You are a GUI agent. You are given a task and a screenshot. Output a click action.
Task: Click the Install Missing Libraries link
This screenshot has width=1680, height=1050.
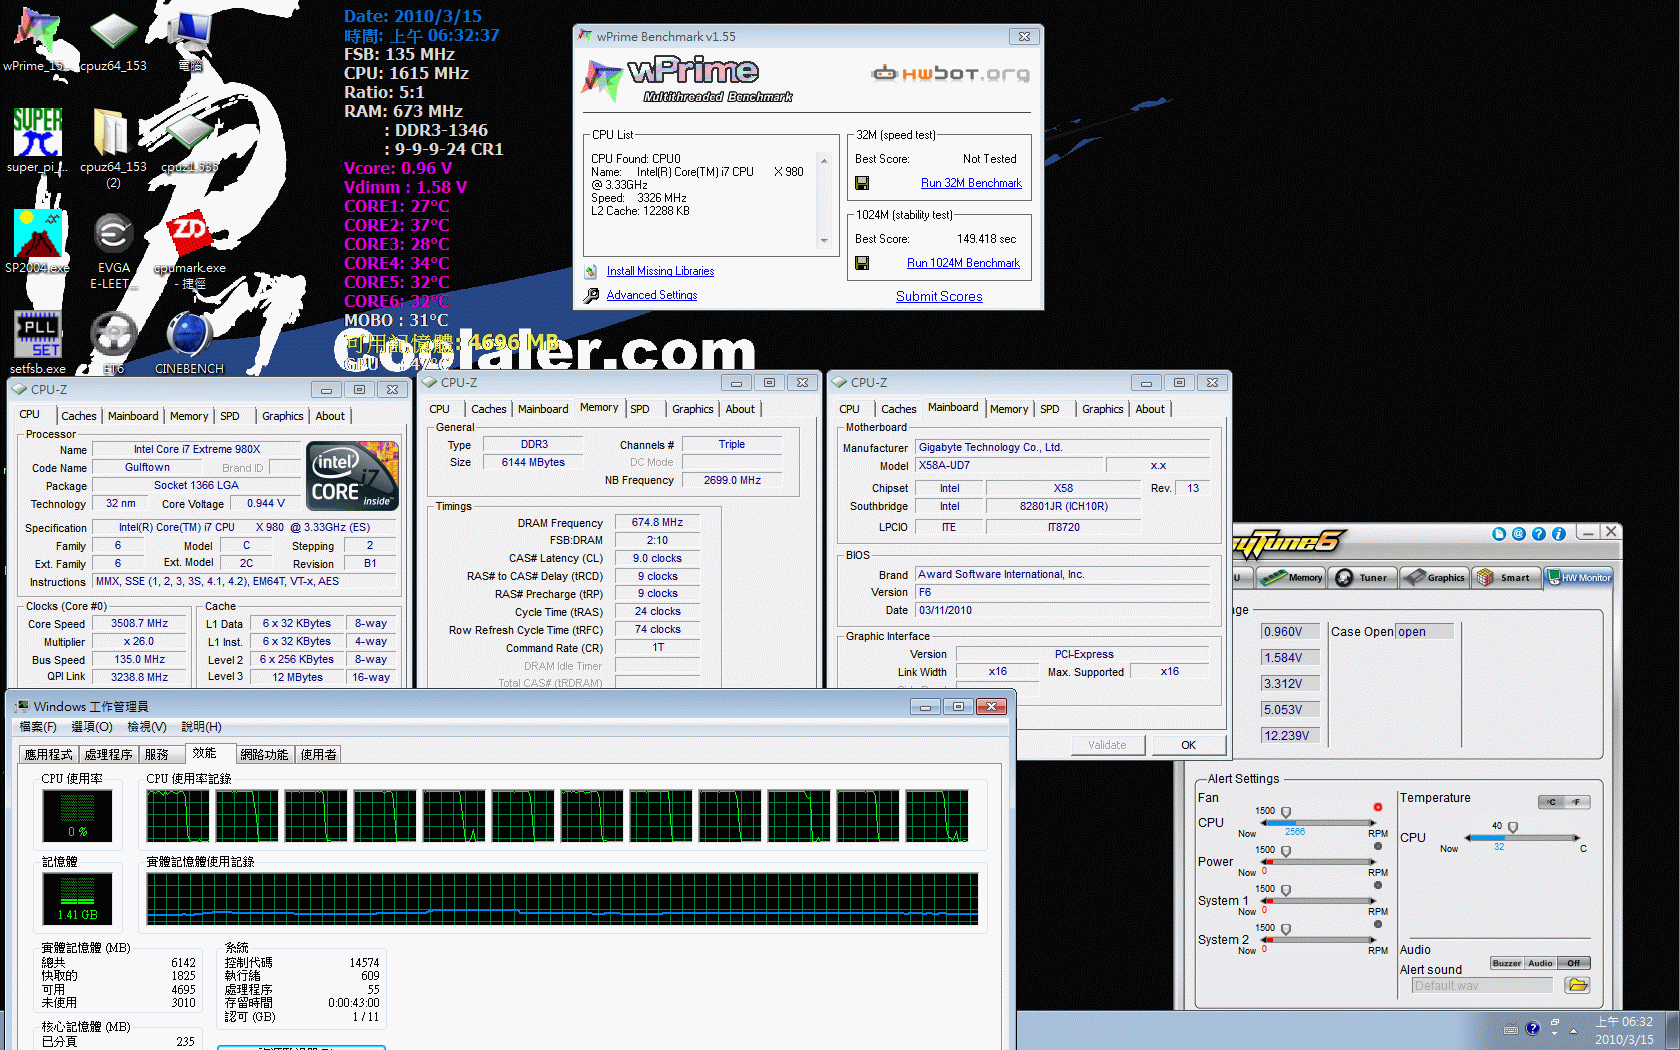[660, 272]
